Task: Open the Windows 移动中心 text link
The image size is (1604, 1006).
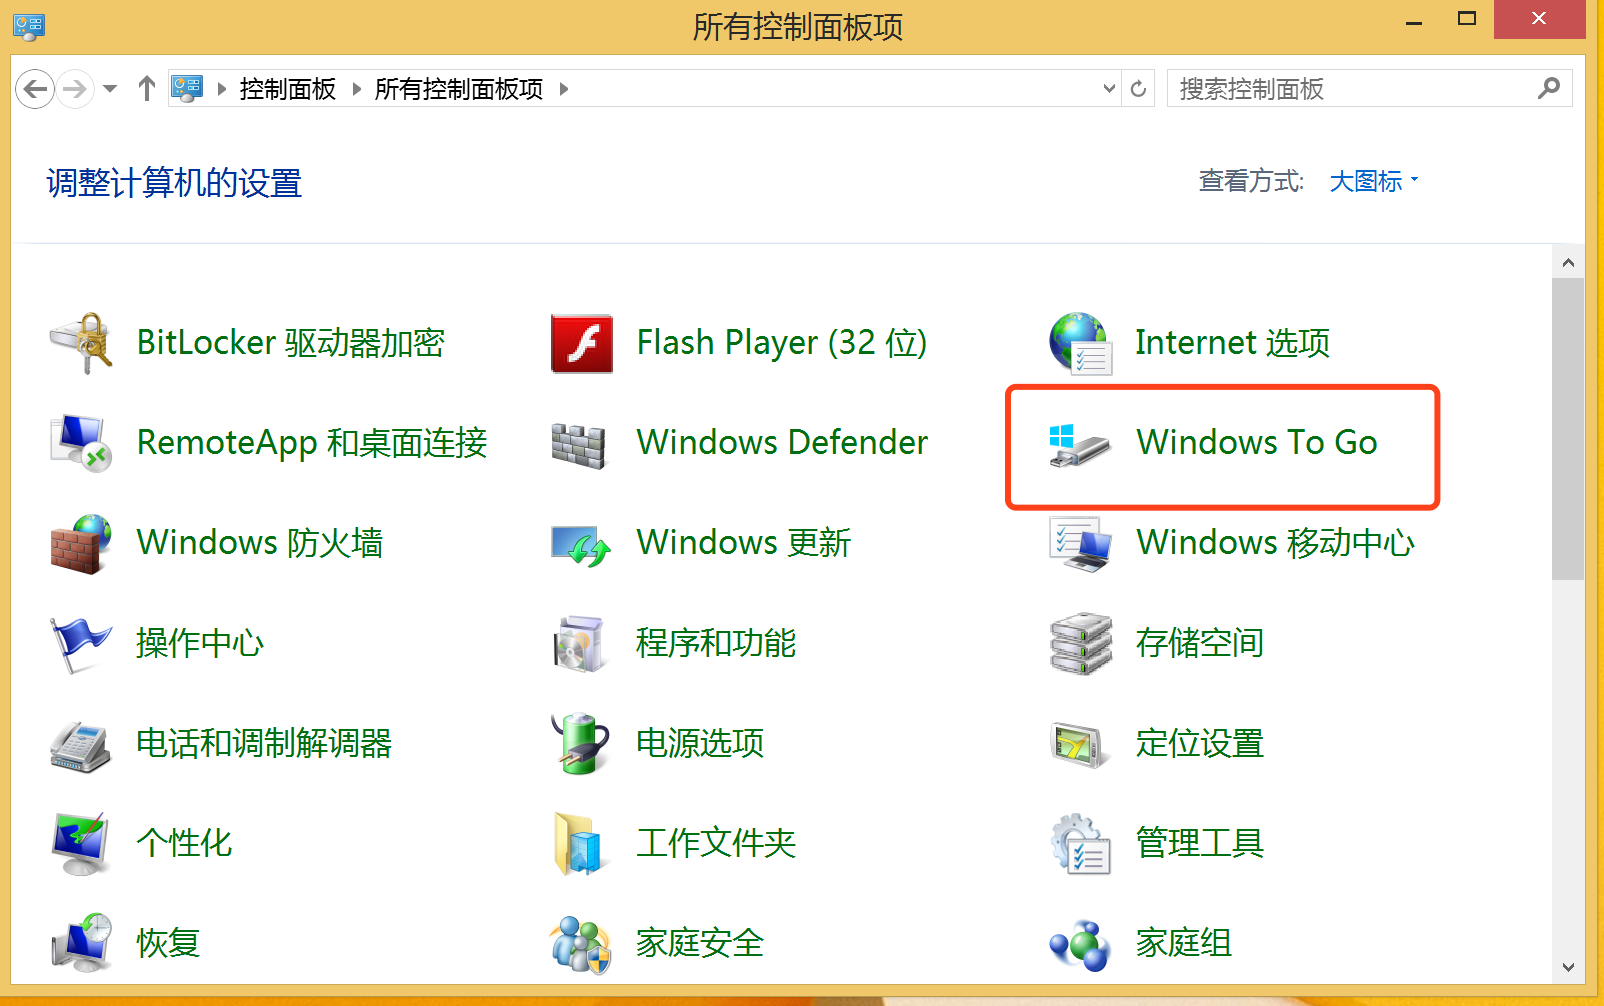Action: (1276, 543)
